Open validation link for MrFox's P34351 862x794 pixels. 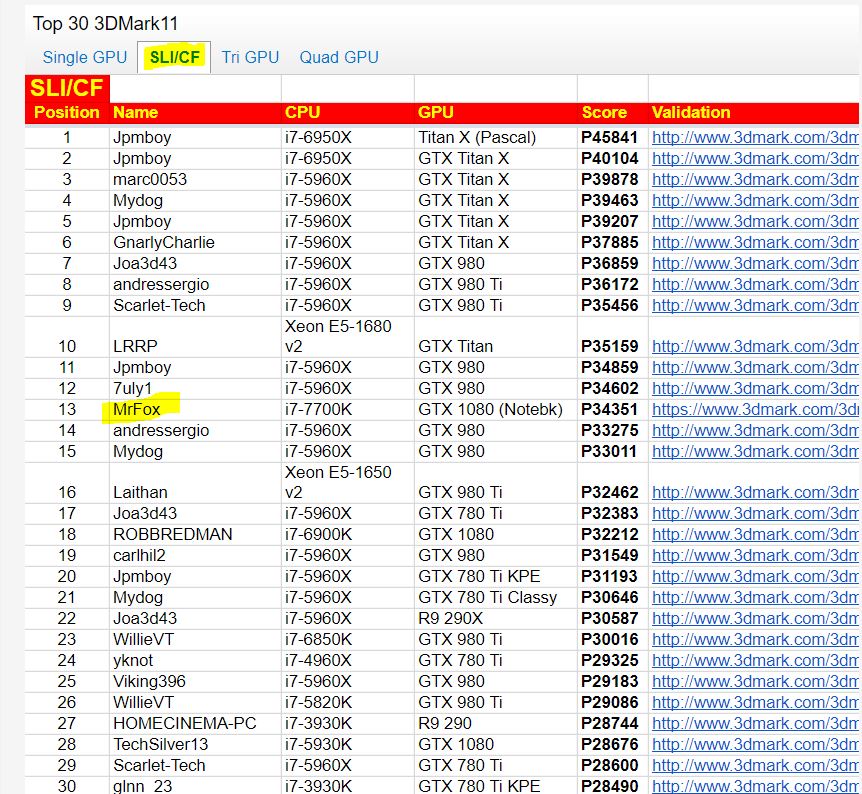click(755, 410)
